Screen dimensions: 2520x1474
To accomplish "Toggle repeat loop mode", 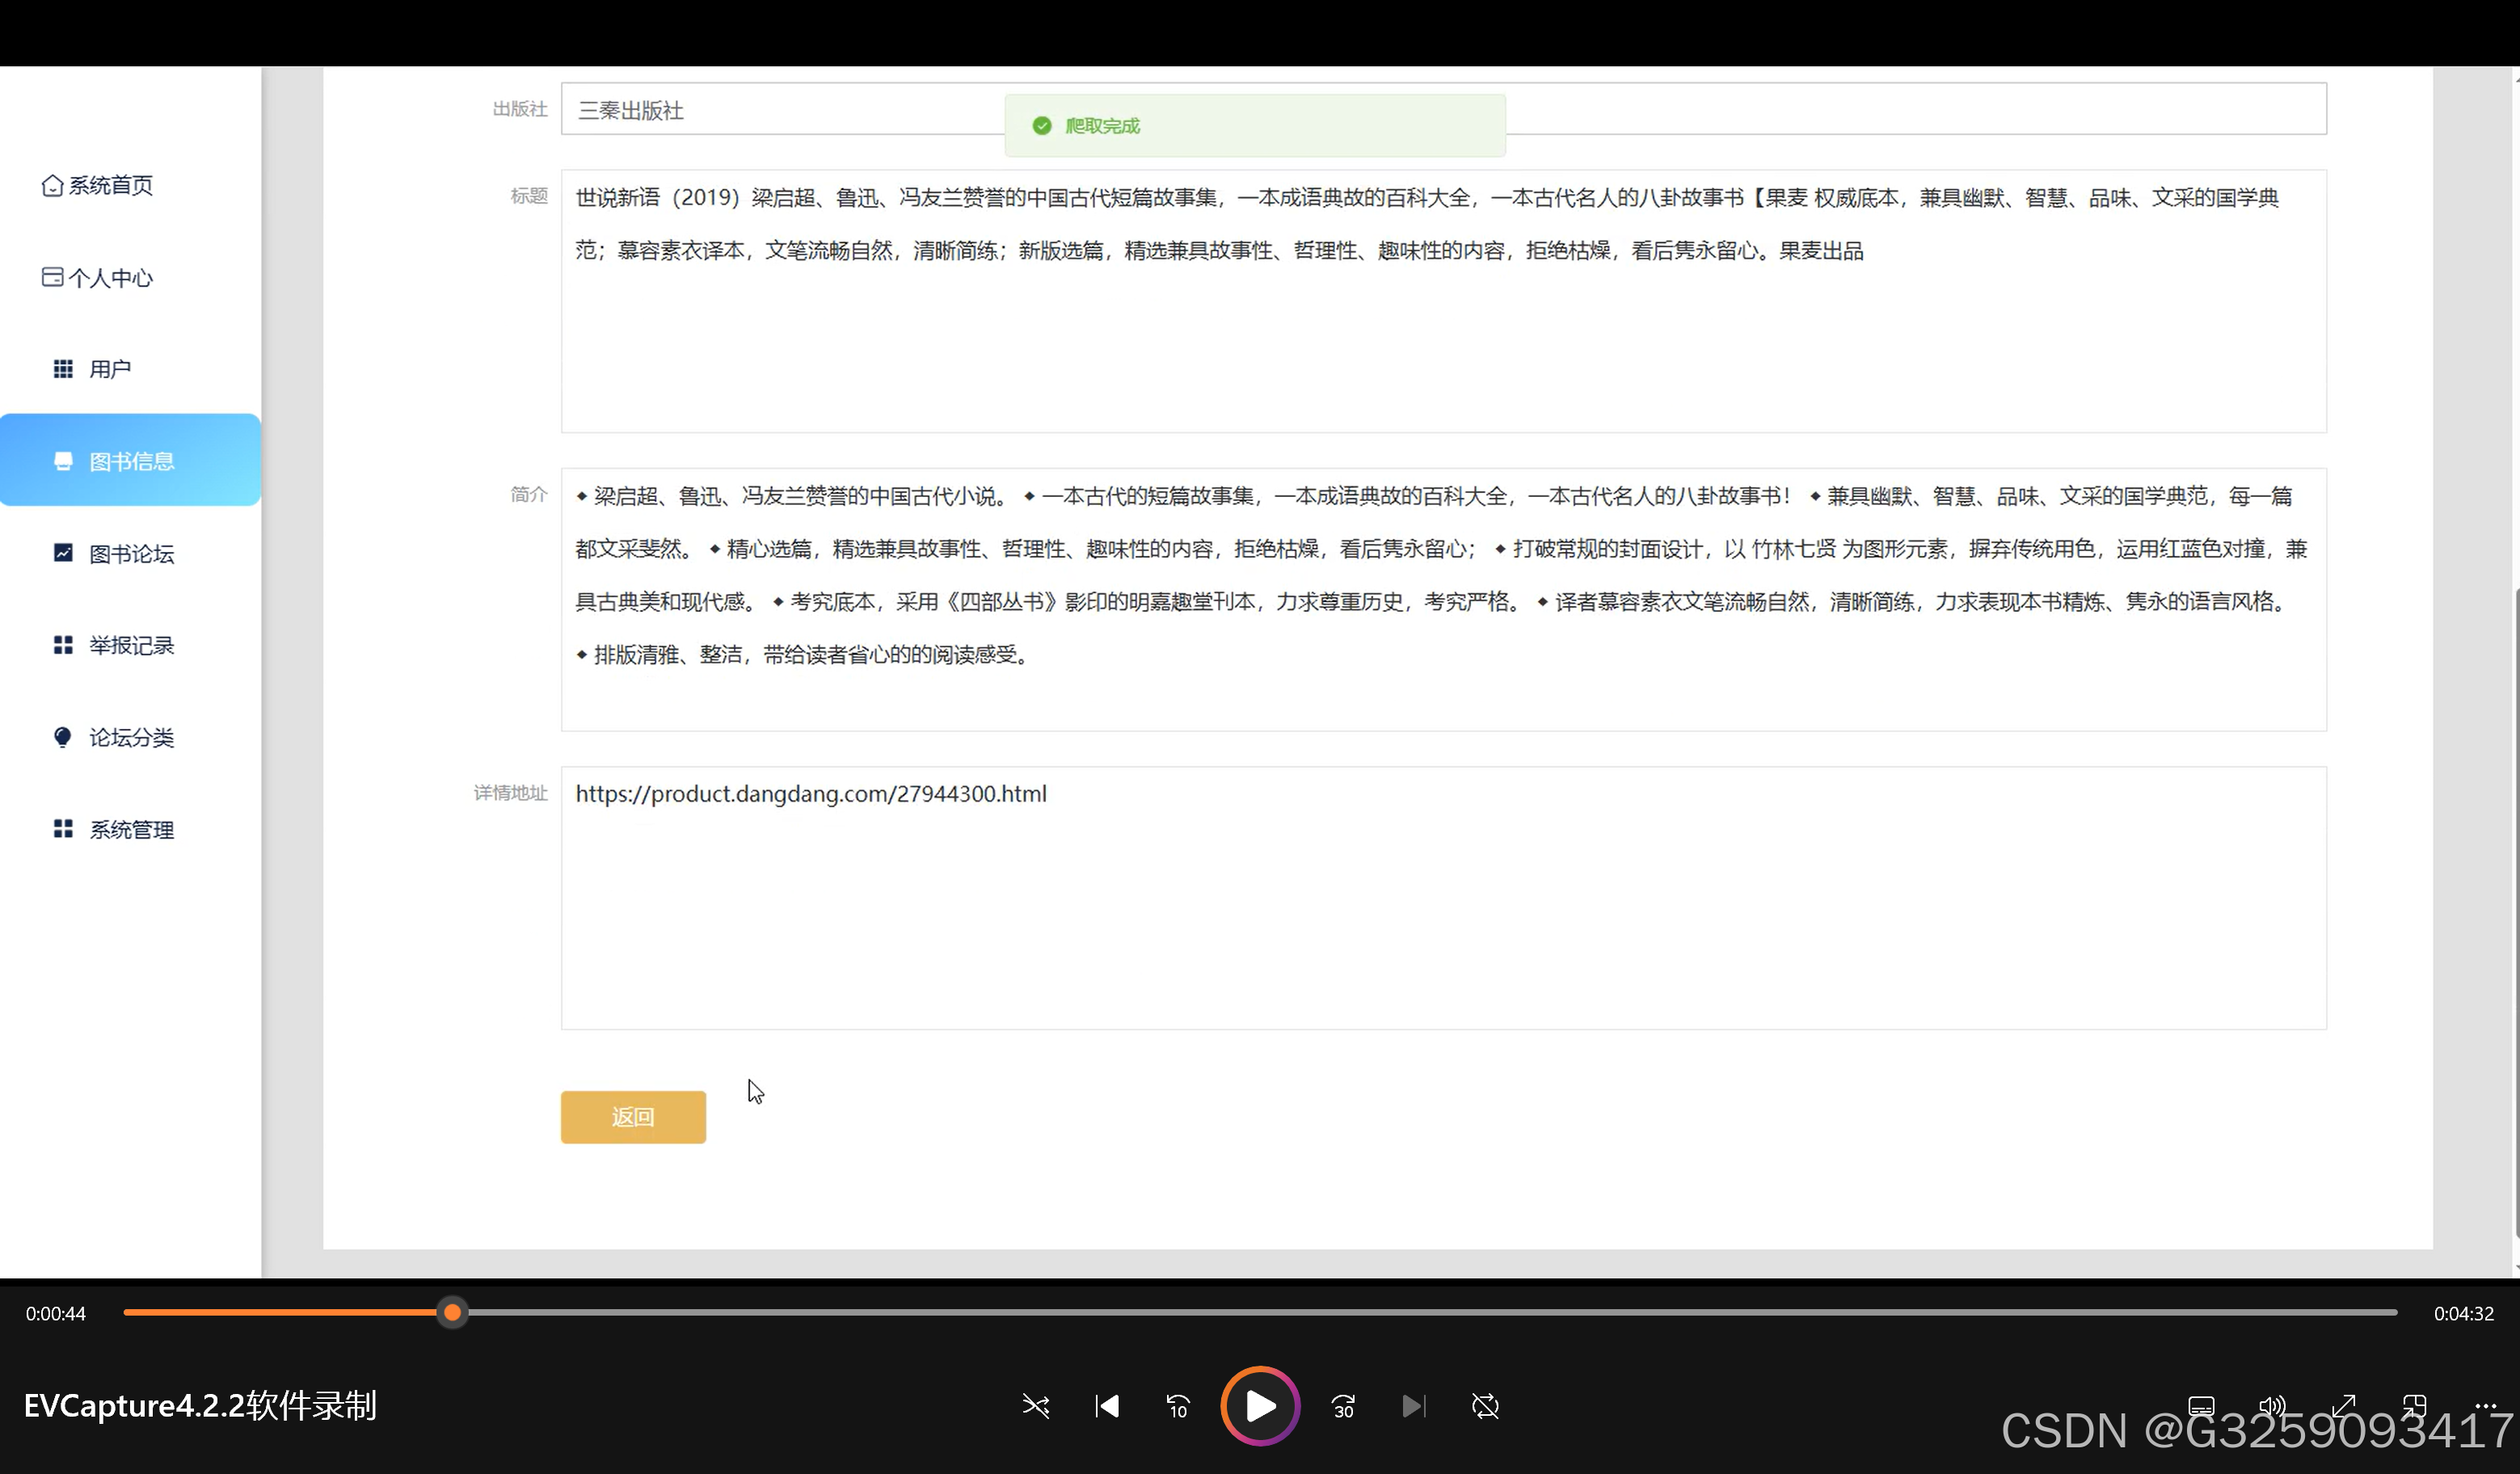I will (1485, 1406).
